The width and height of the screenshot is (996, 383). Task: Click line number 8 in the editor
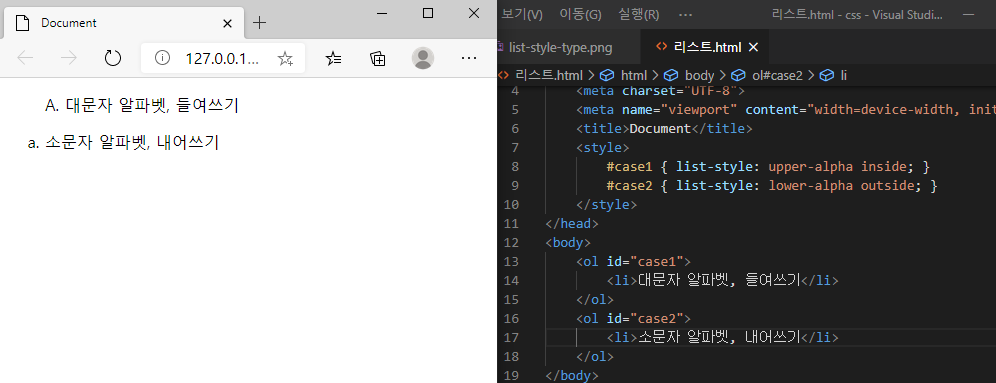pyautogui.click(x=515, y=166)
